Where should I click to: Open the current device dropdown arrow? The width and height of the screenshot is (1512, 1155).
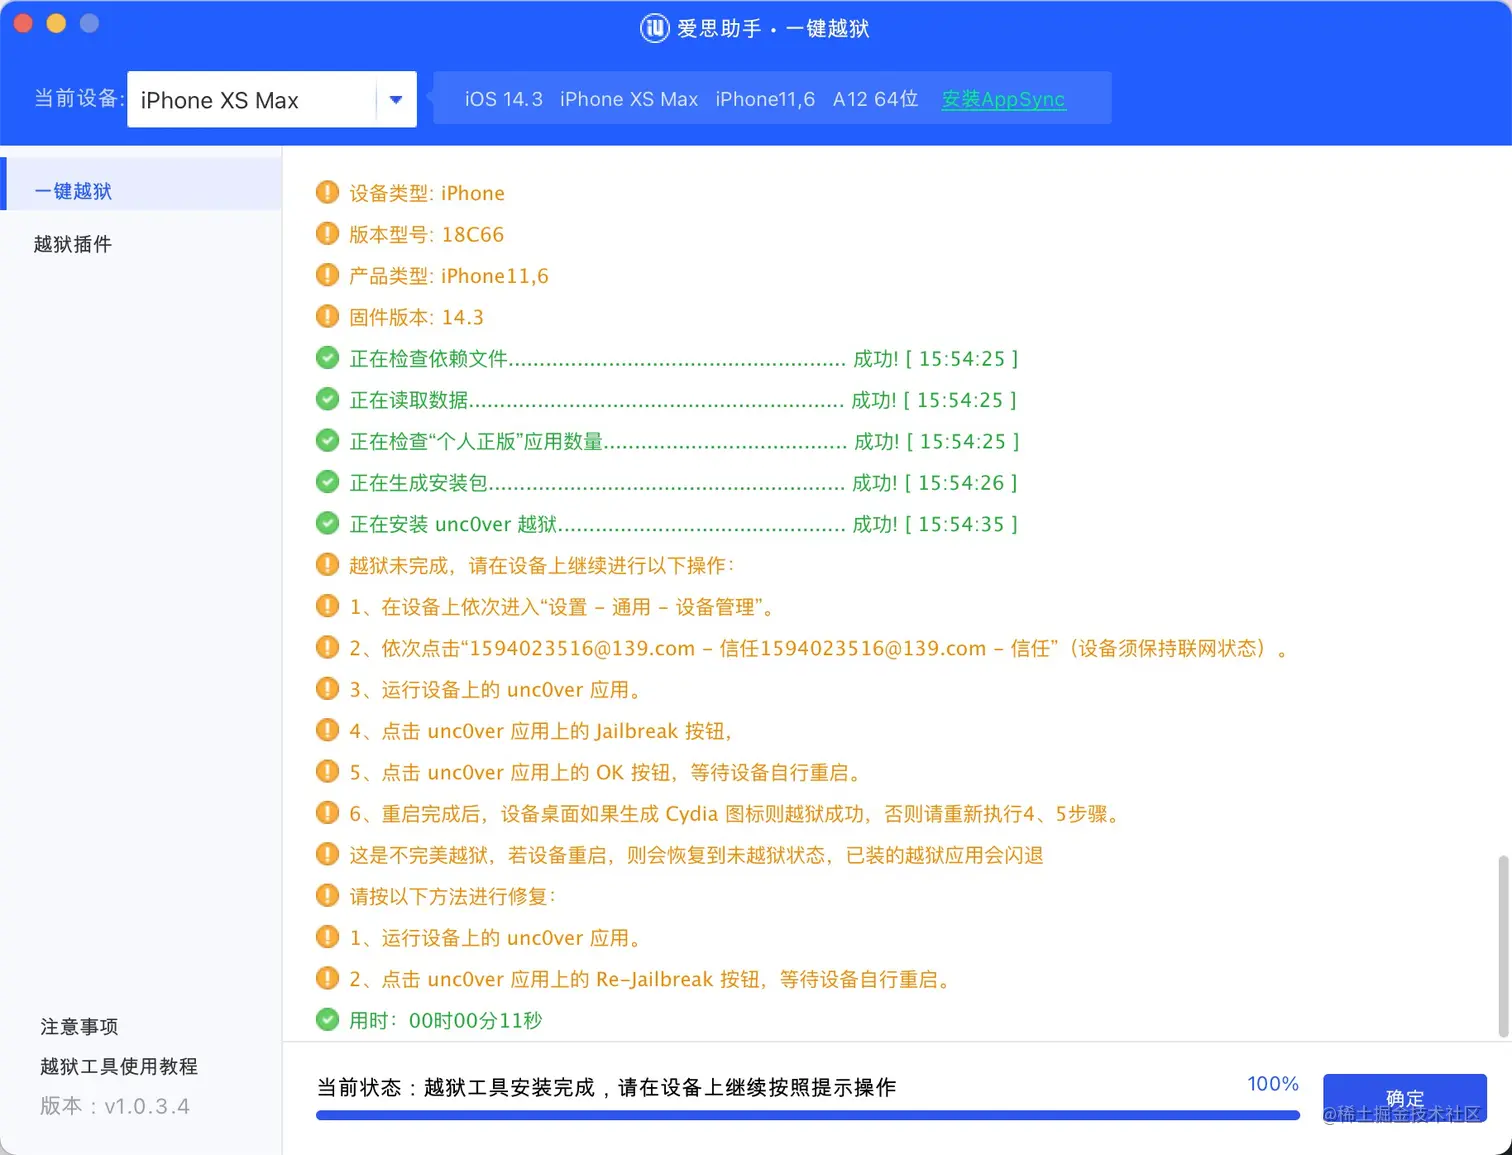pos(396,100)
